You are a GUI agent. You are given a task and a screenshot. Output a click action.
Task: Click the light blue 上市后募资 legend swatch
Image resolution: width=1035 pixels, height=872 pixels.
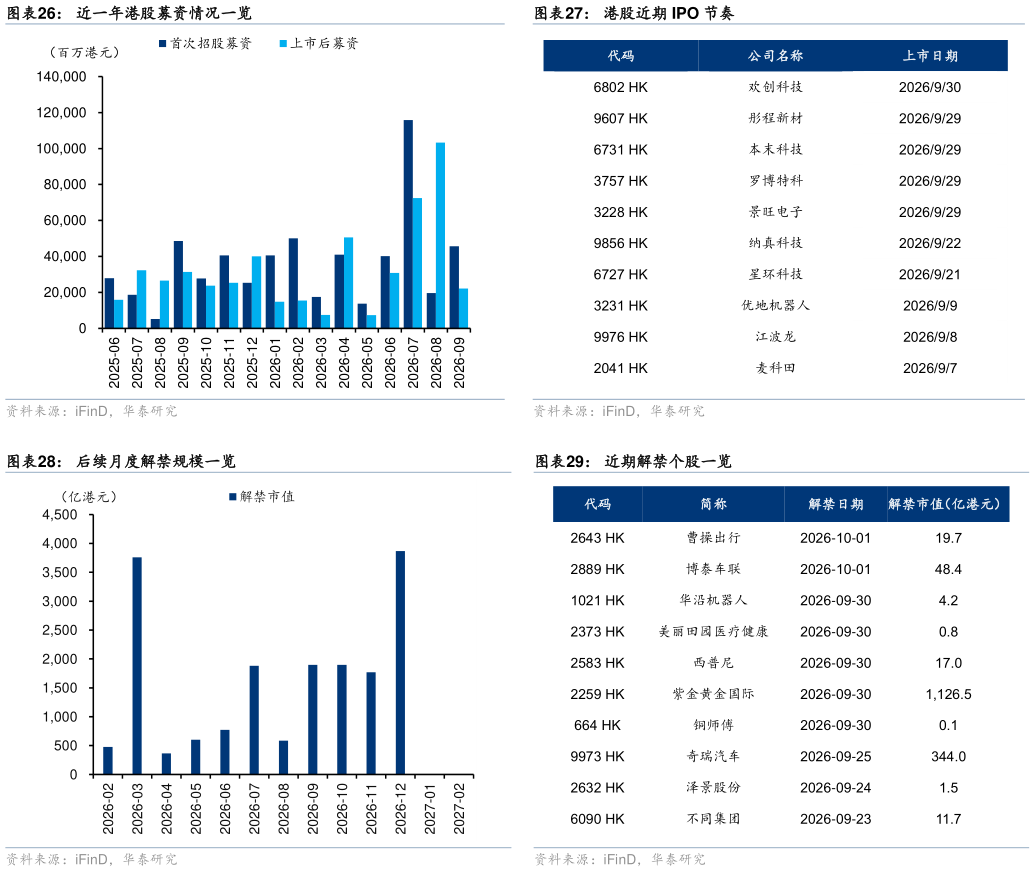pyautogui.click(x=283, y=44)
